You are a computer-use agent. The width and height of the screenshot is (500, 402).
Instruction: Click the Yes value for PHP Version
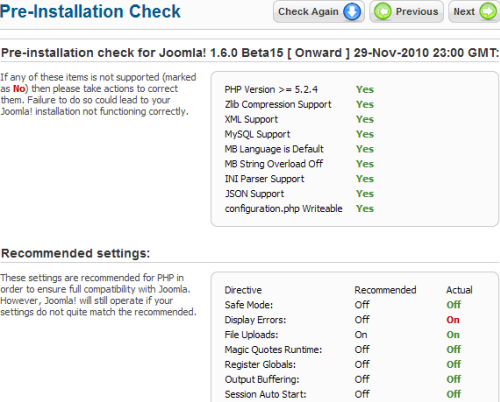[x=365, y=89]
